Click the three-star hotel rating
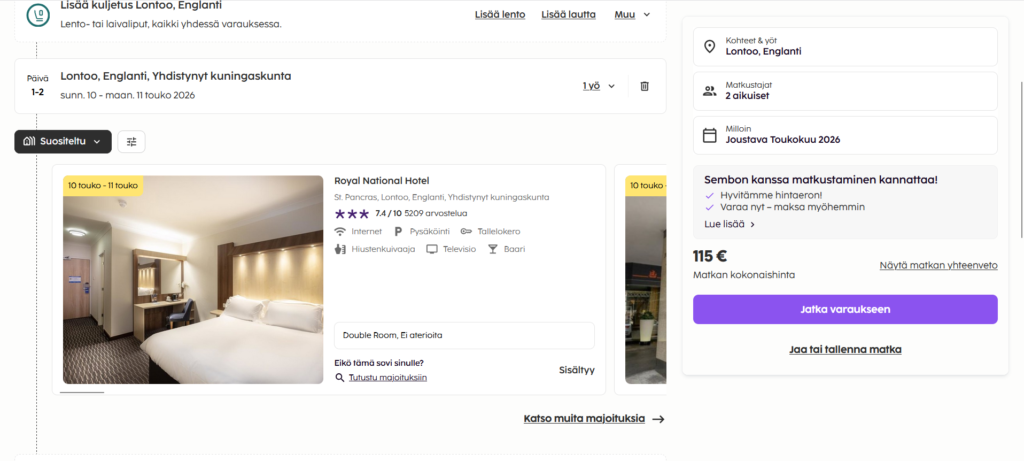 pos(351,214)
